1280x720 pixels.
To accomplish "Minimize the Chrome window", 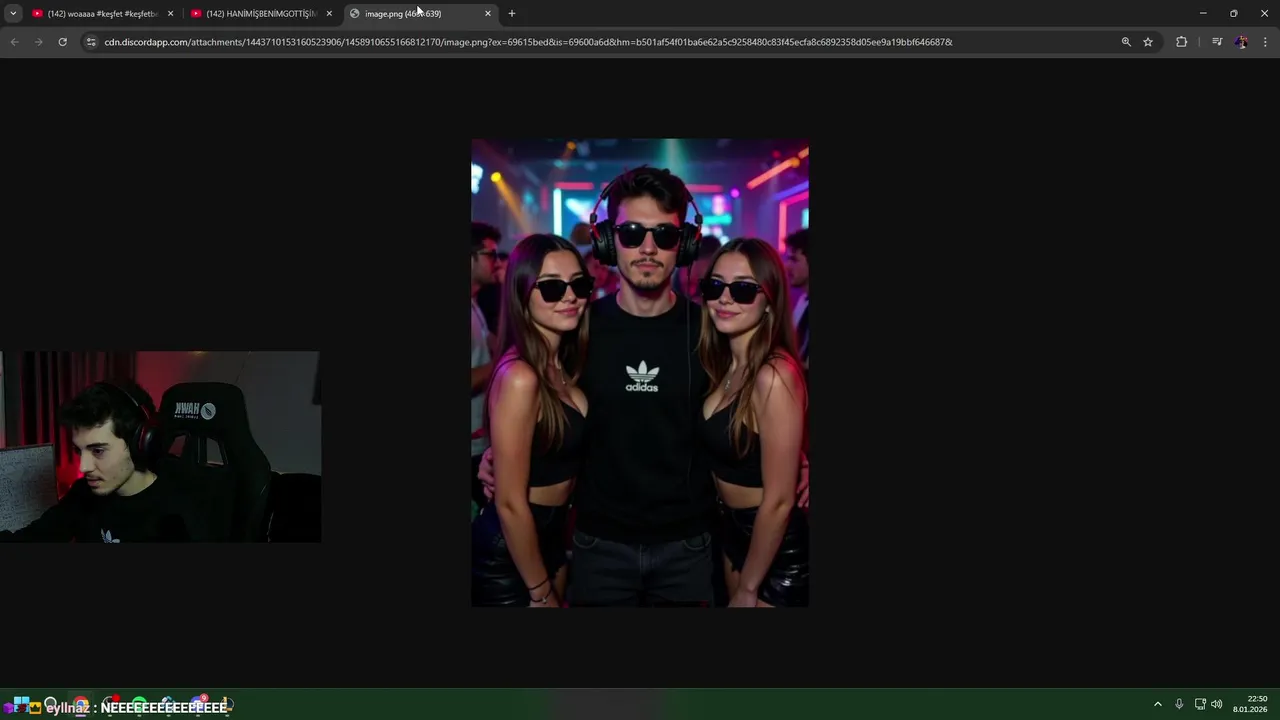I will (1203, 13).
